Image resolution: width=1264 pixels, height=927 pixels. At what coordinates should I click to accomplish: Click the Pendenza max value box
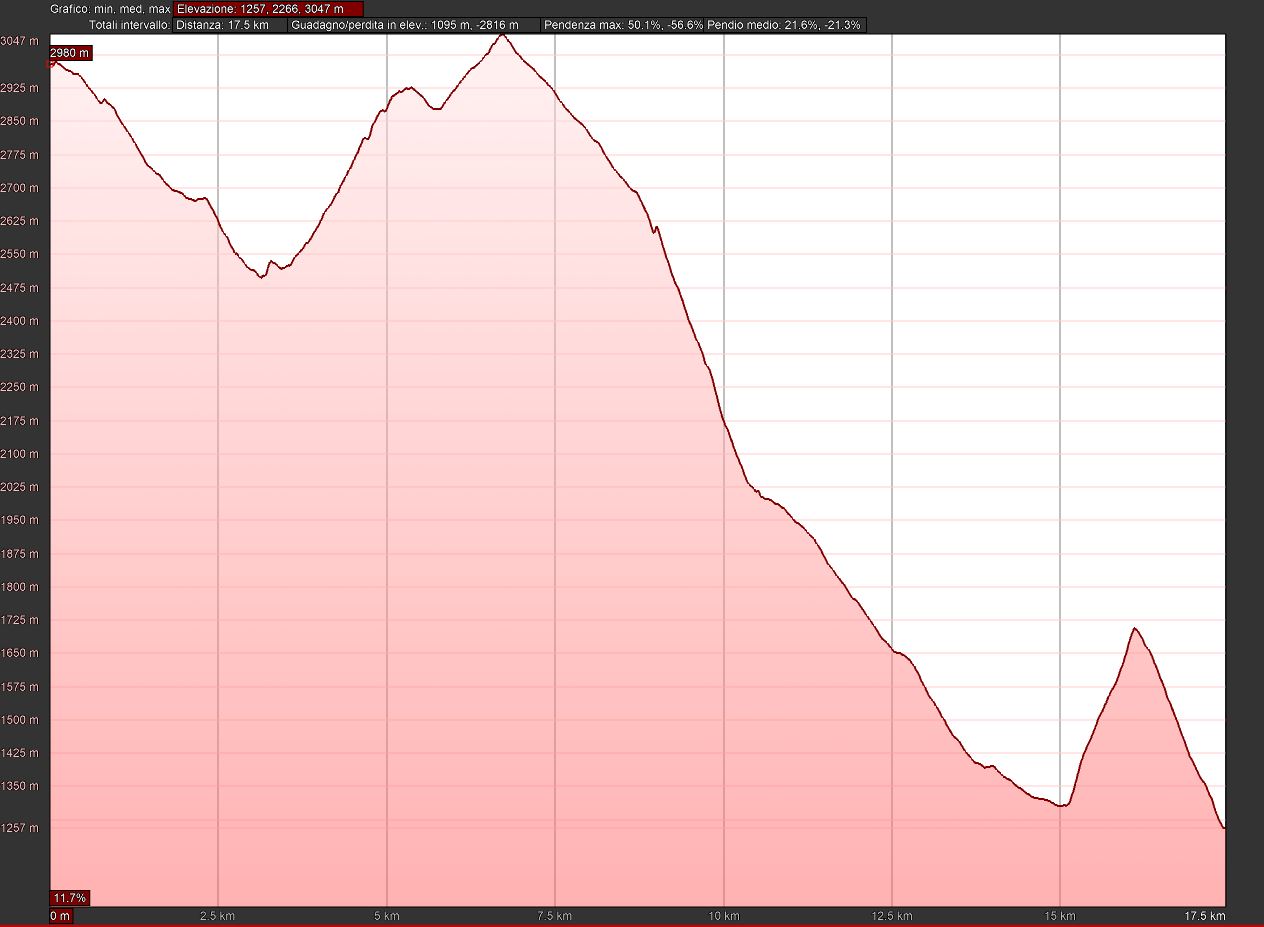(624, 25)
